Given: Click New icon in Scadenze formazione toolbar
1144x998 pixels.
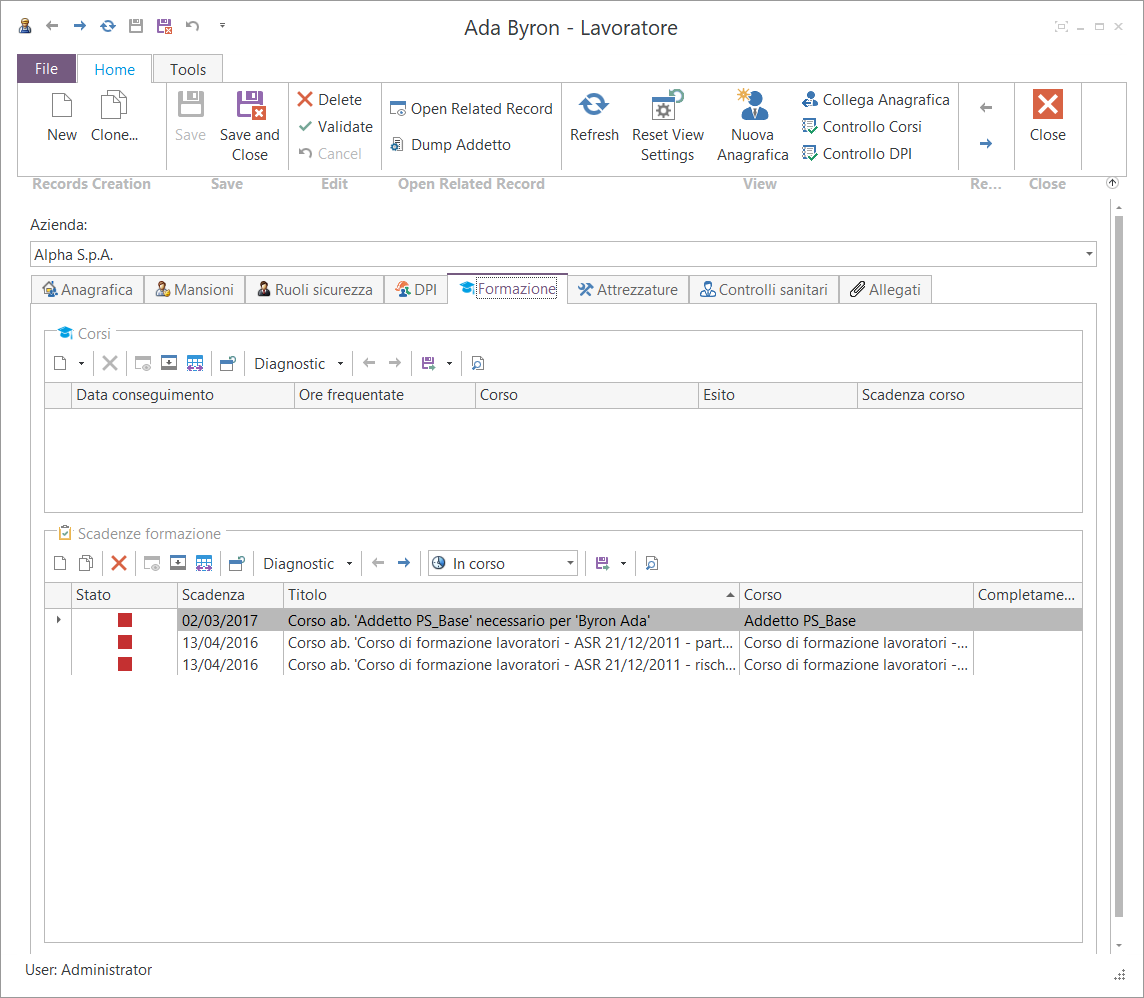Looking at the screenshot, I should coord(61,563).
